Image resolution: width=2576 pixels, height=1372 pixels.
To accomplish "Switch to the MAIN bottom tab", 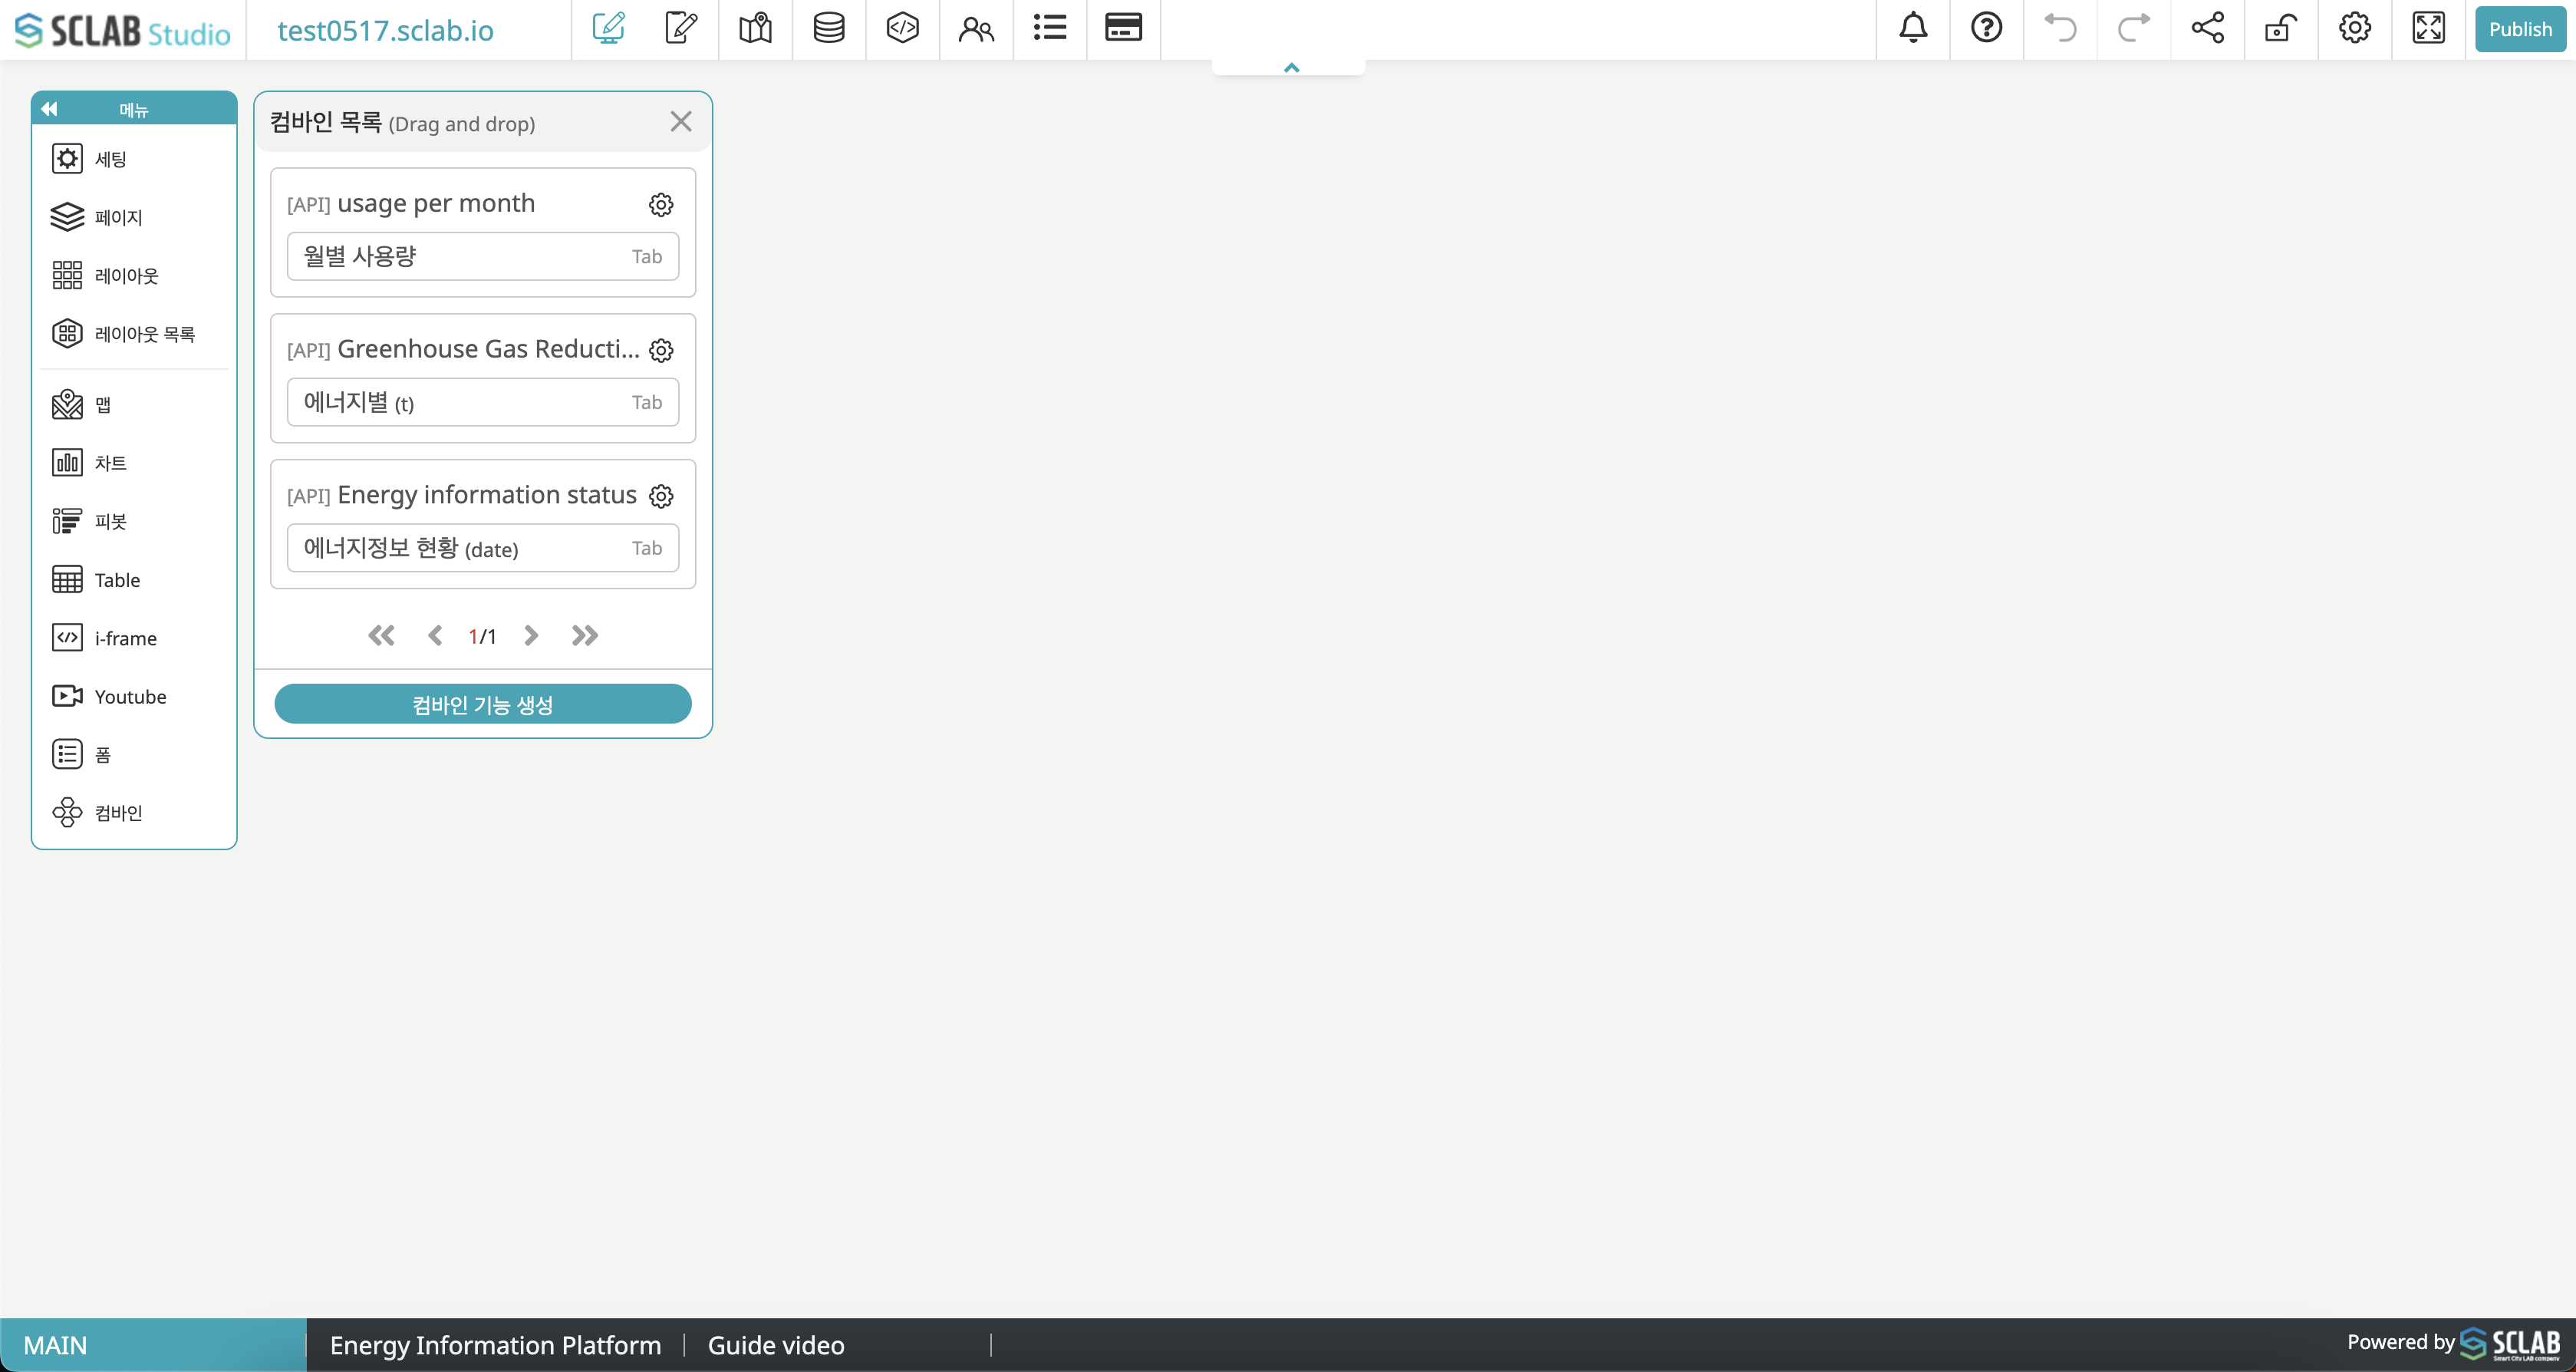I will (153, 1345).
